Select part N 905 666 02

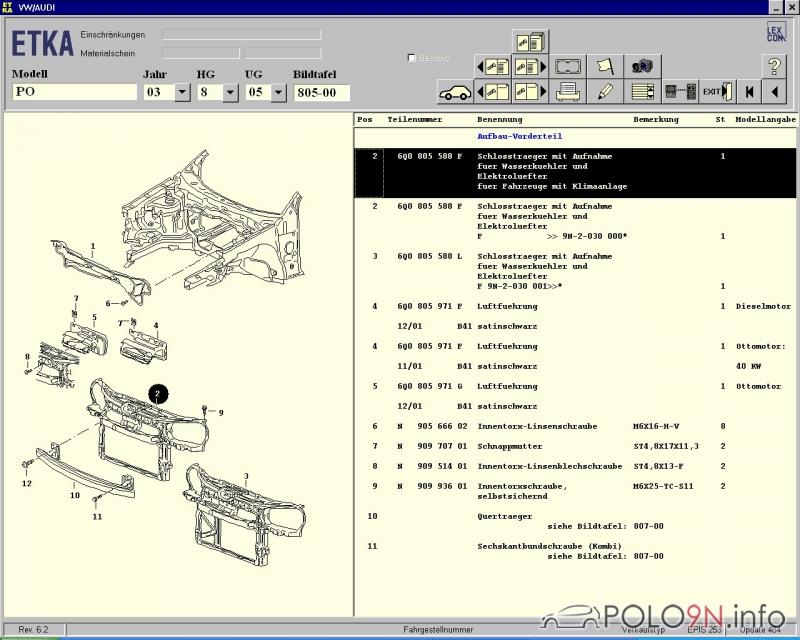tap(574, 426)
